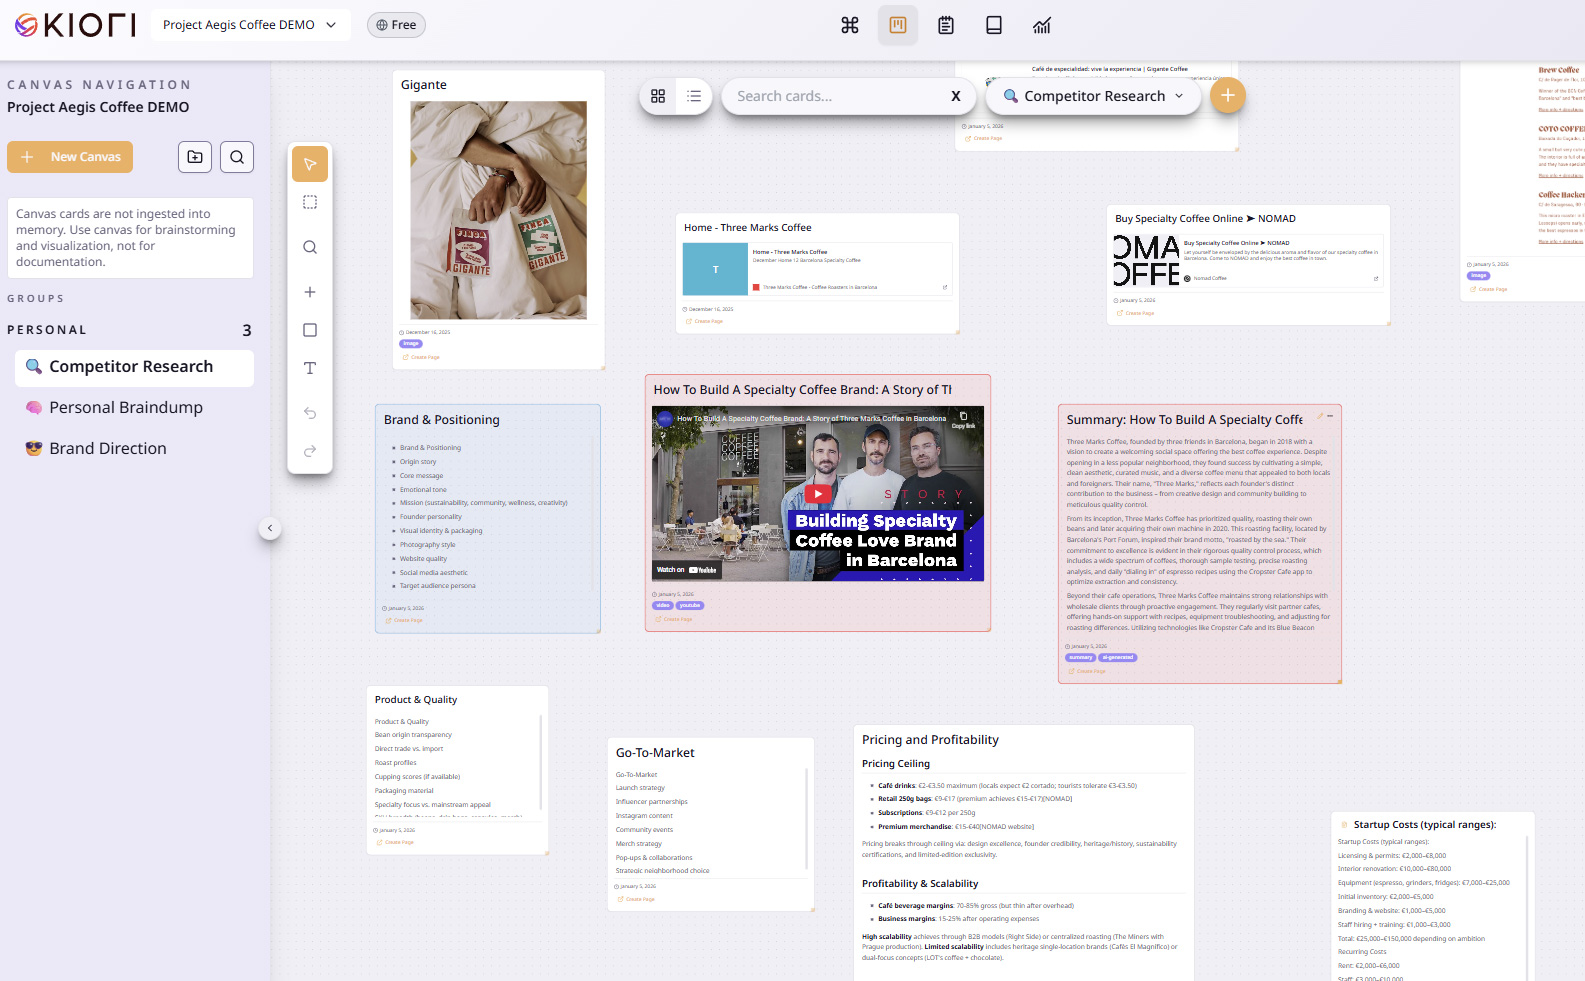
Task: Click the summary tag on Summary card
Action: click(1081, 658)
